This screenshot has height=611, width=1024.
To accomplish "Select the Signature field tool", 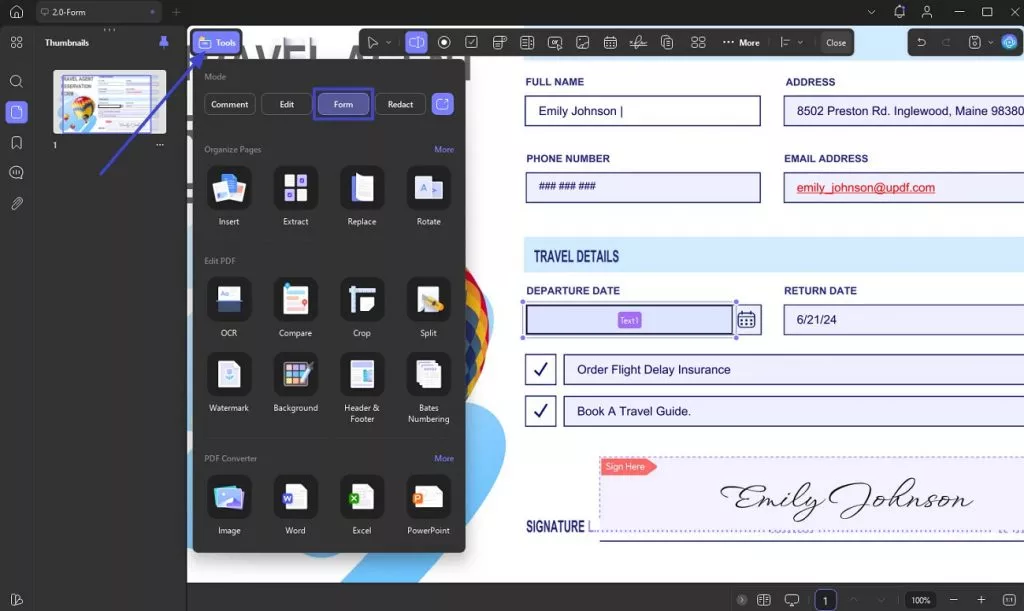I will pyautogui.click(x=638, y=42).
